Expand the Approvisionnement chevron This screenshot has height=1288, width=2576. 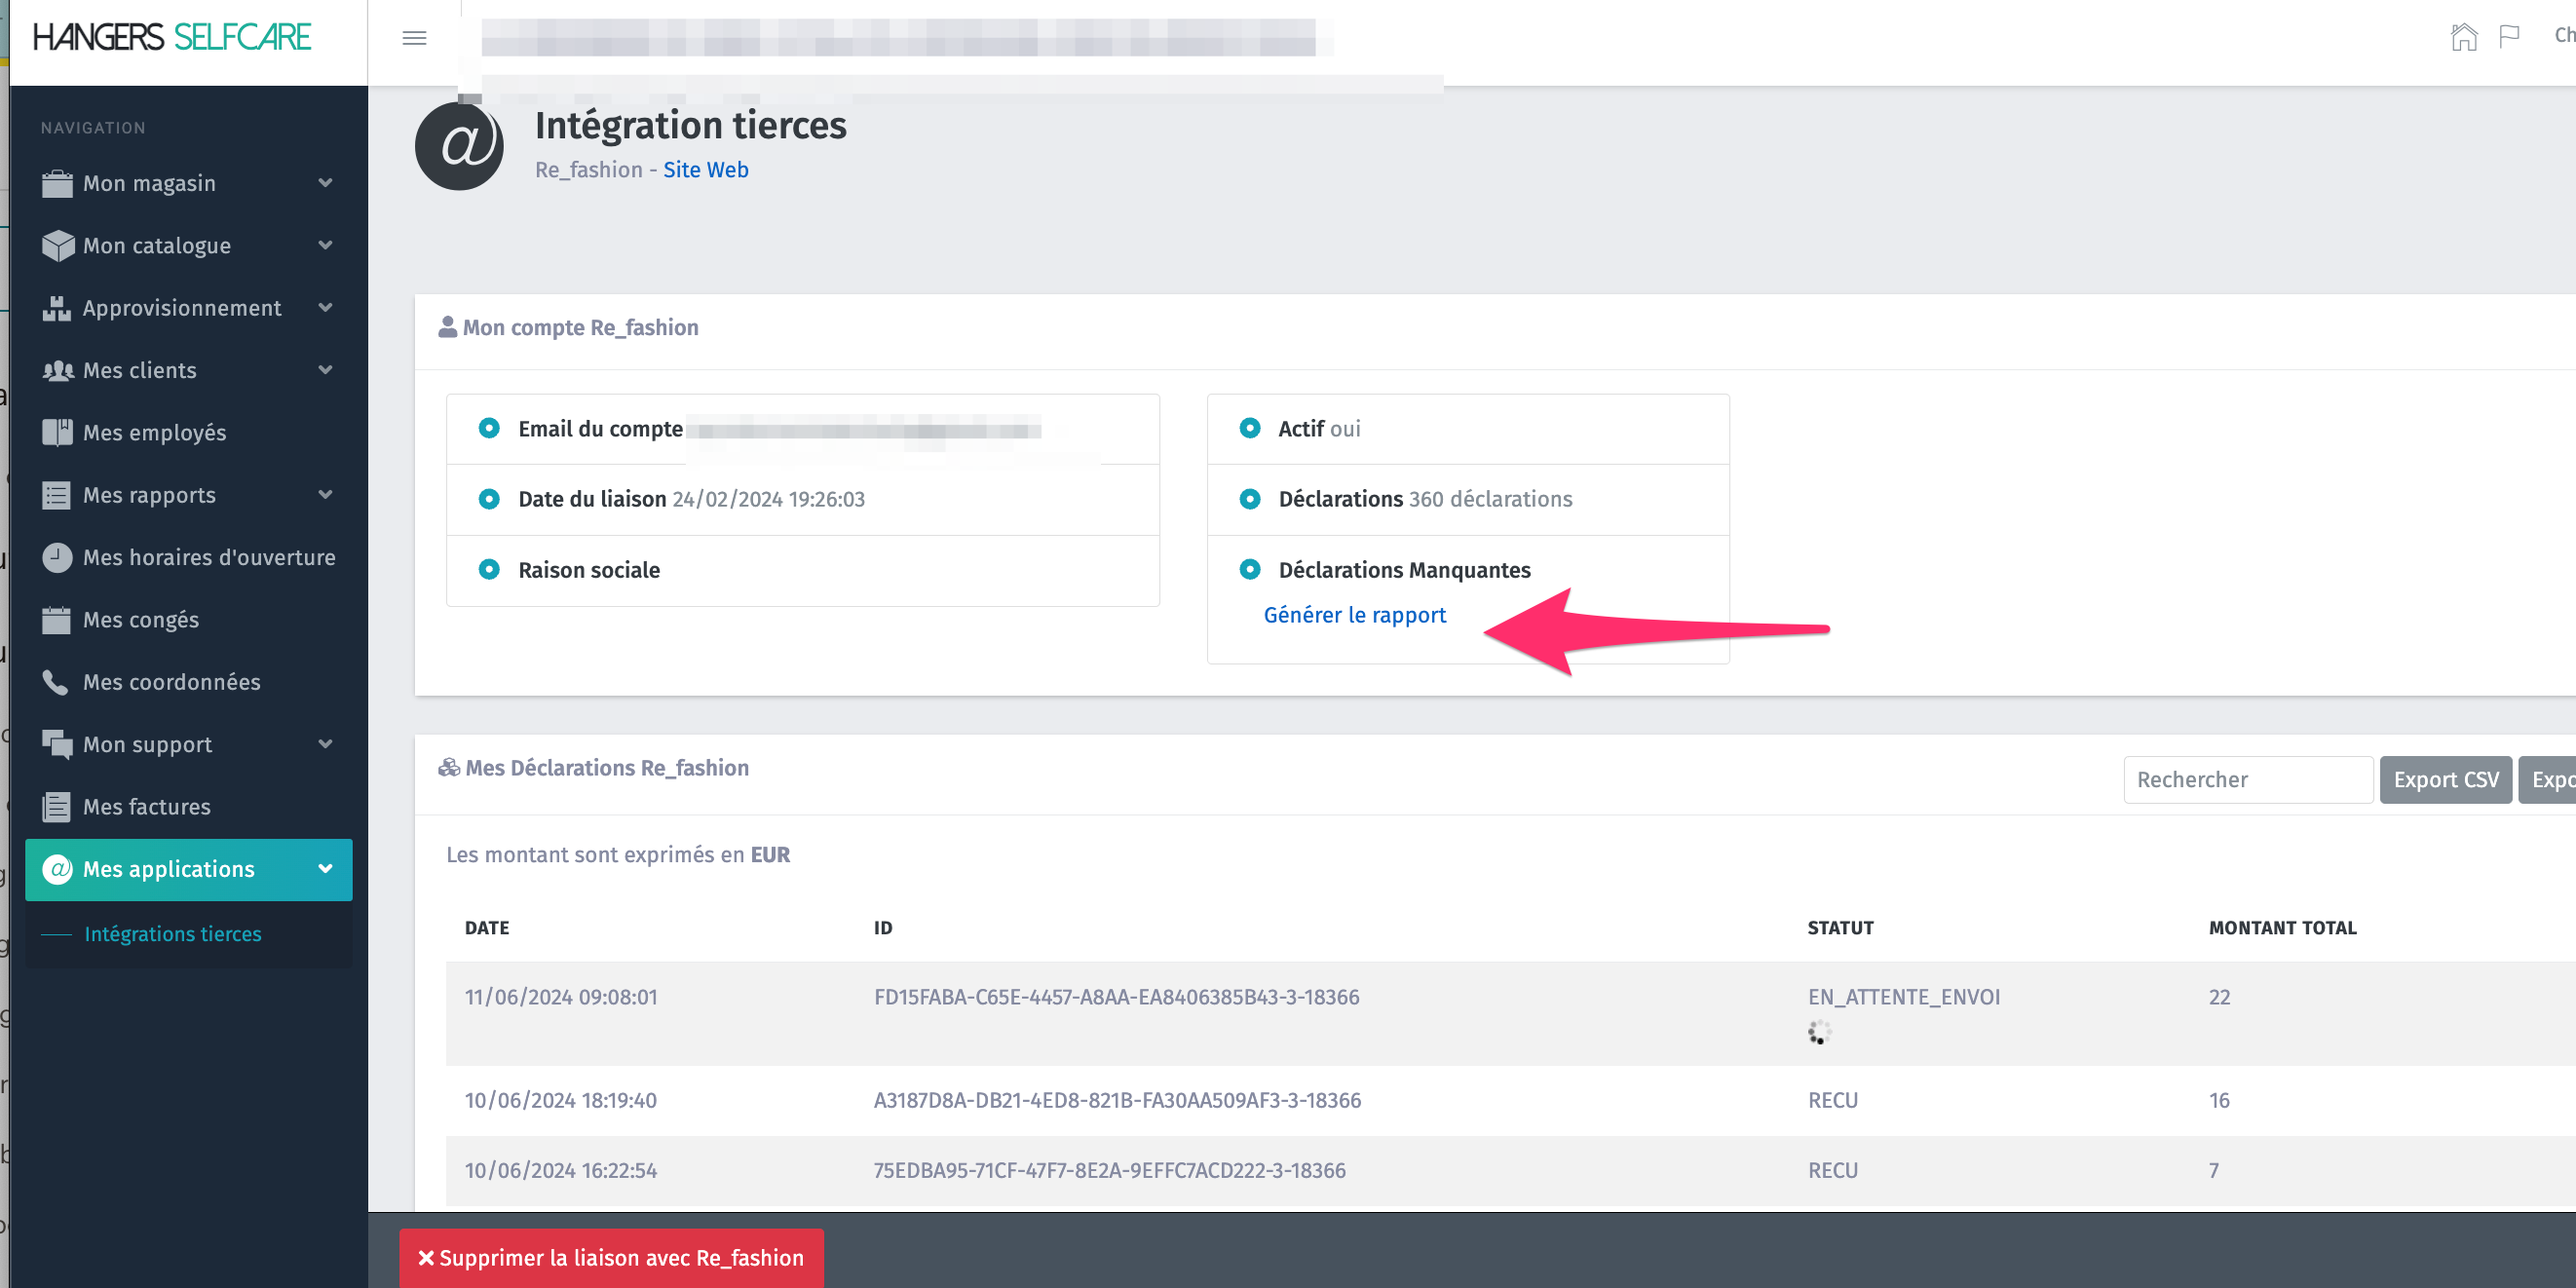pyautogui.click(x=326, y=308)
